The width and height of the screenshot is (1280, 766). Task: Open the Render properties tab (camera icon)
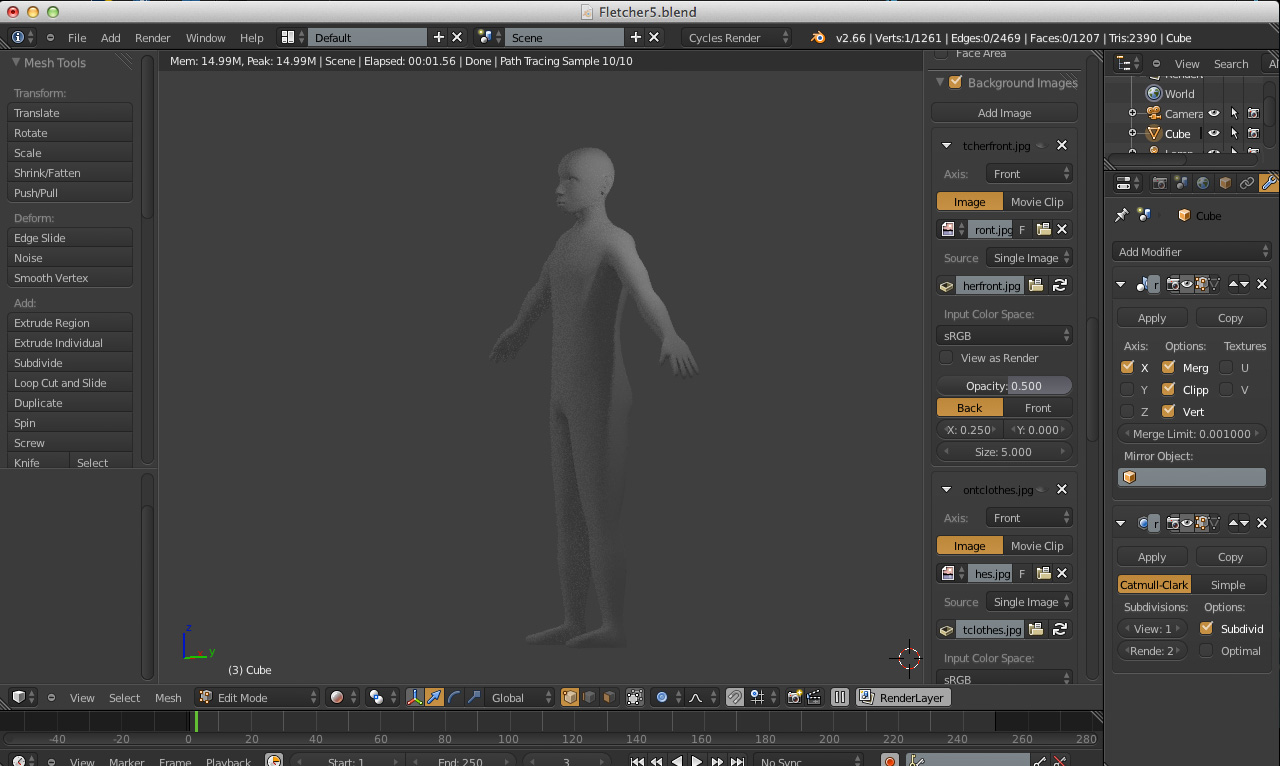(x=1160, y=183)
